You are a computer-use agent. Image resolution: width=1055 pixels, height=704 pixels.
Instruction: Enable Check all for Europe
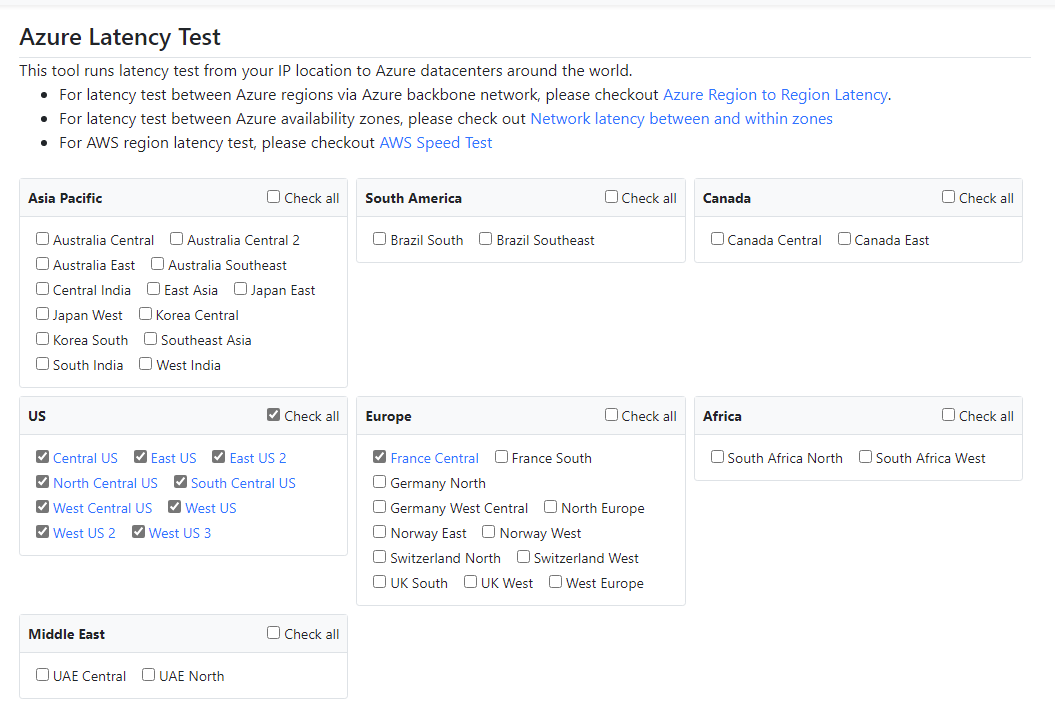610,414
